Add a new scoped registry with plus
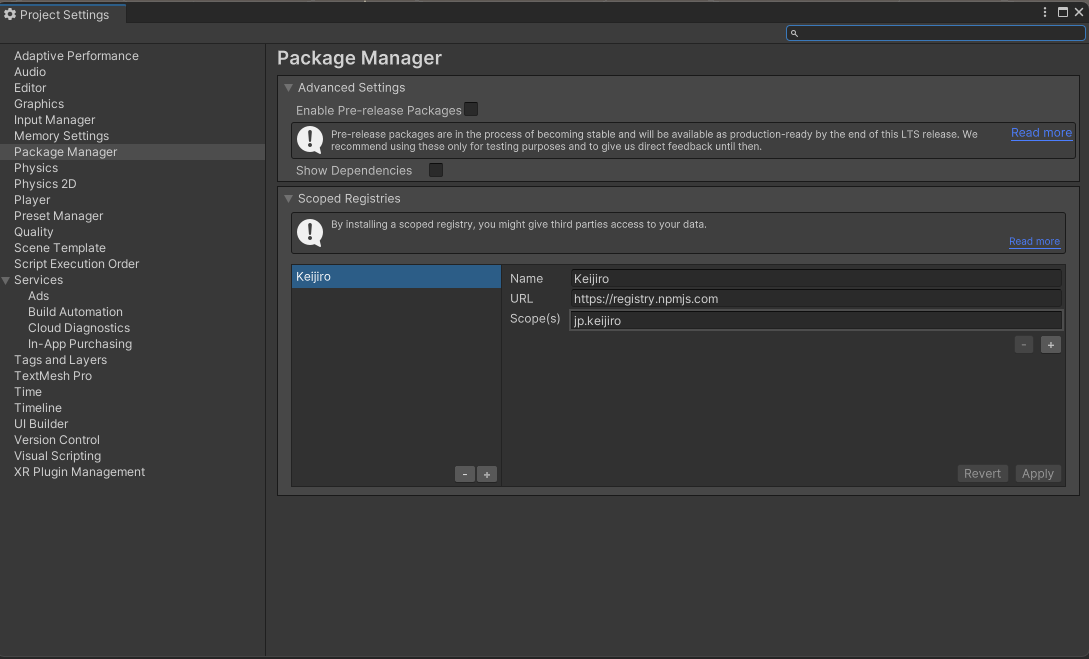This screenshot has height=659, width=1089. tap(487, 474)
